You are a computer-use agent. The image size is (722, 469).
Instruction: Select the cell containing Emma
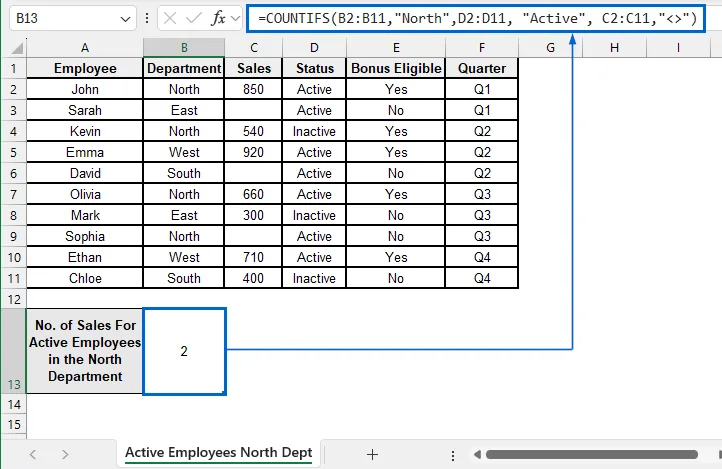point(85,152)
